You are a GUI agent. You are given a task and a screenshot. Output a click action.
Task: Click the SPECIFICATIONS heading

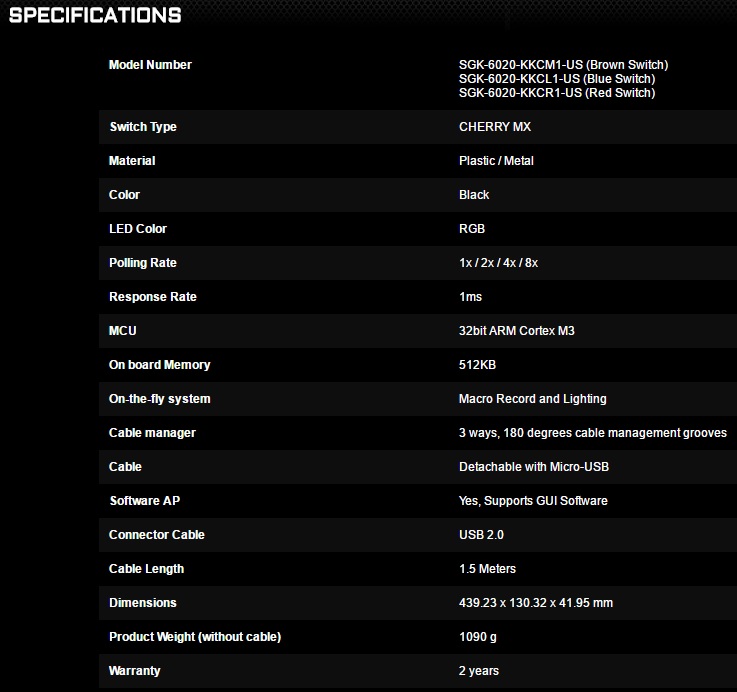pyautogui.click(x=95, y=16)
